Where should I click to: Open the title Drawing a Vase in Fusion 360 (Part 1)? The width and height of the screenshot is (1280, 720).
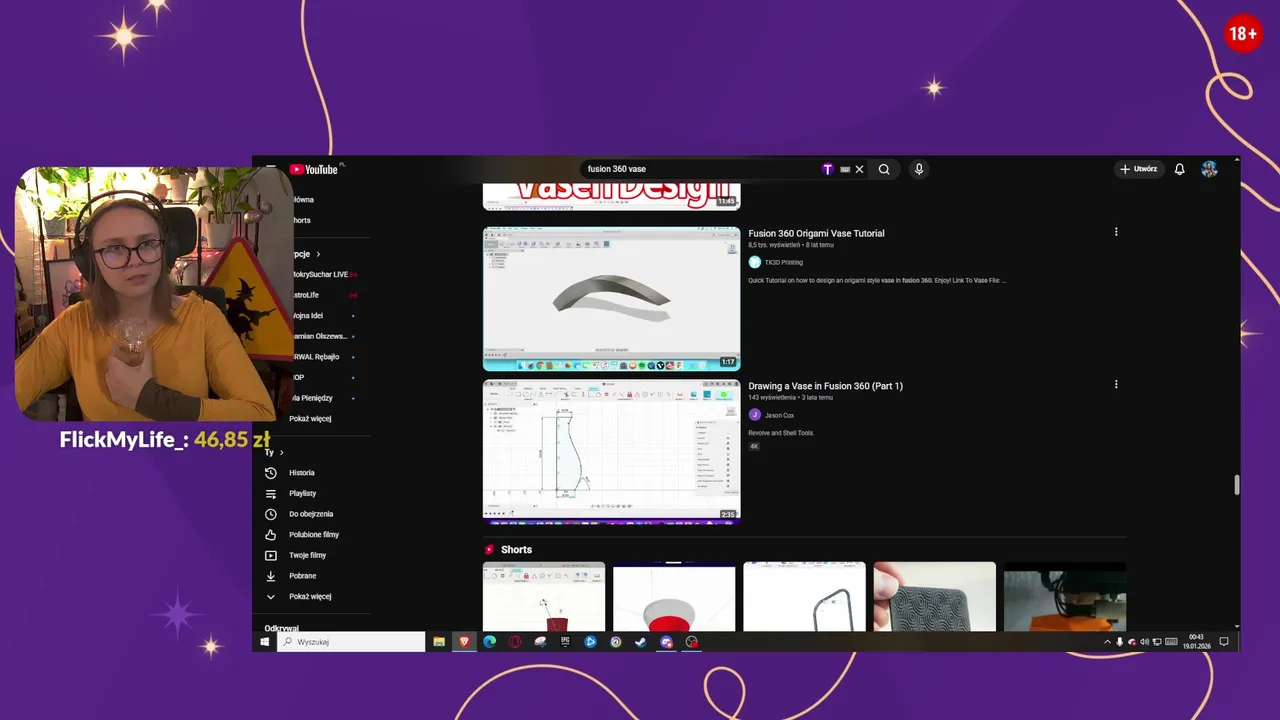[825, 386]
